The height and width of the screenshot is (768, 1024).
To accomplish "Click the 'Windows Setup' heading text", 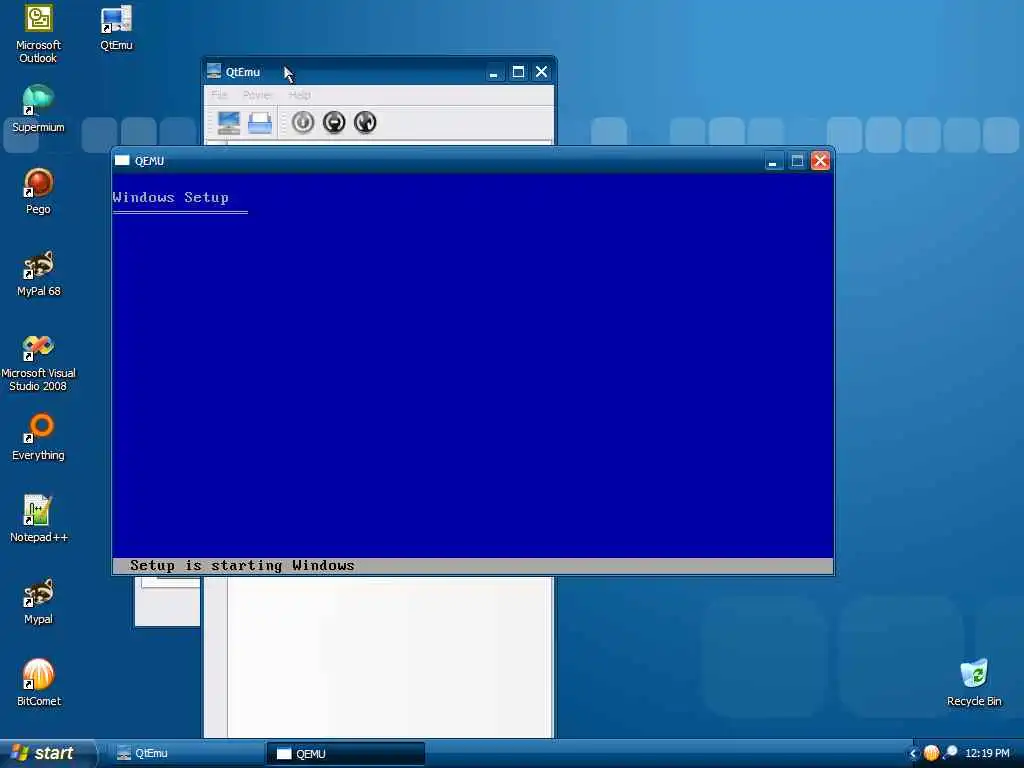I will point(170,197).
